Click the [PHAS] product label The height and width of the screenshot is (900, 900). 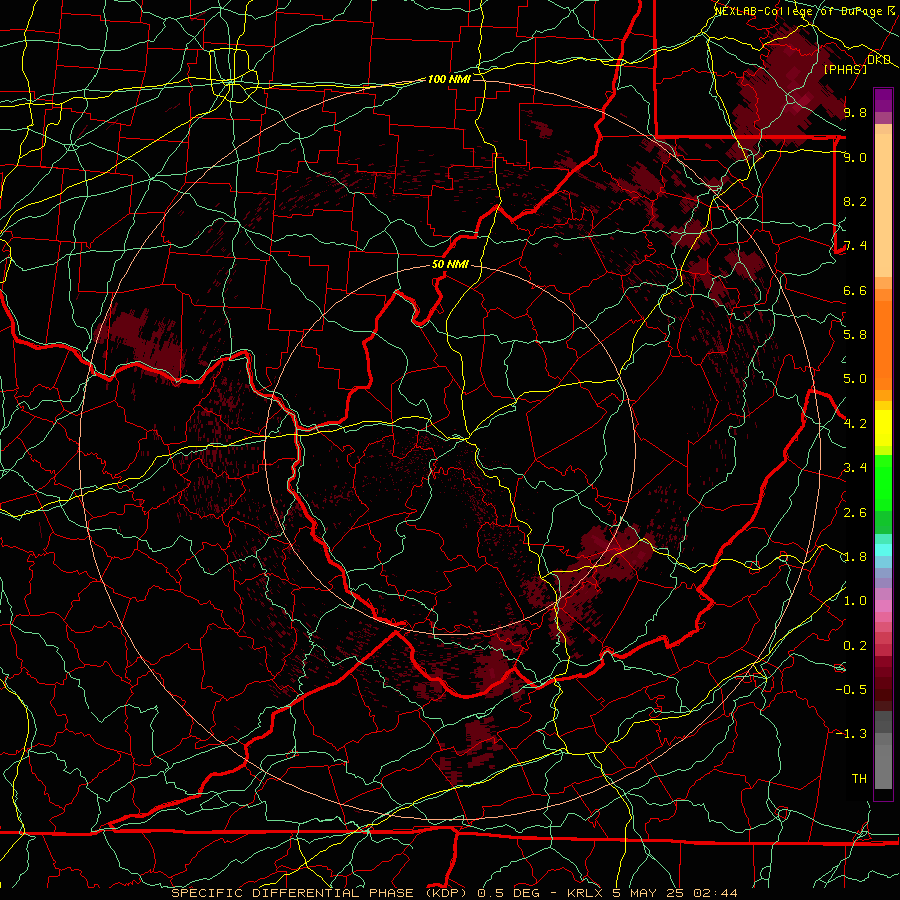click(845, 69)
